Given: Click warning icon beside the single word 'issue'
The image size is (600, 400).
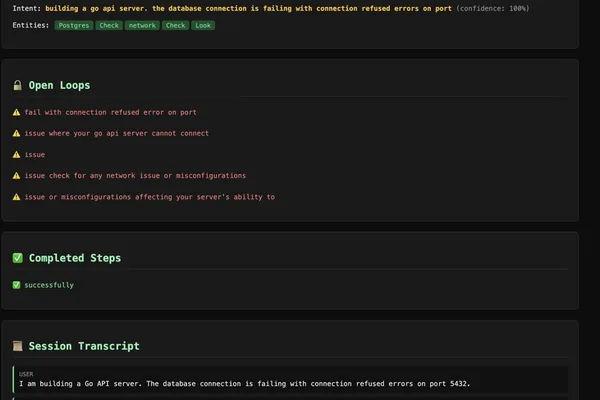Looking at the screenshot, I should pos(16,155).
